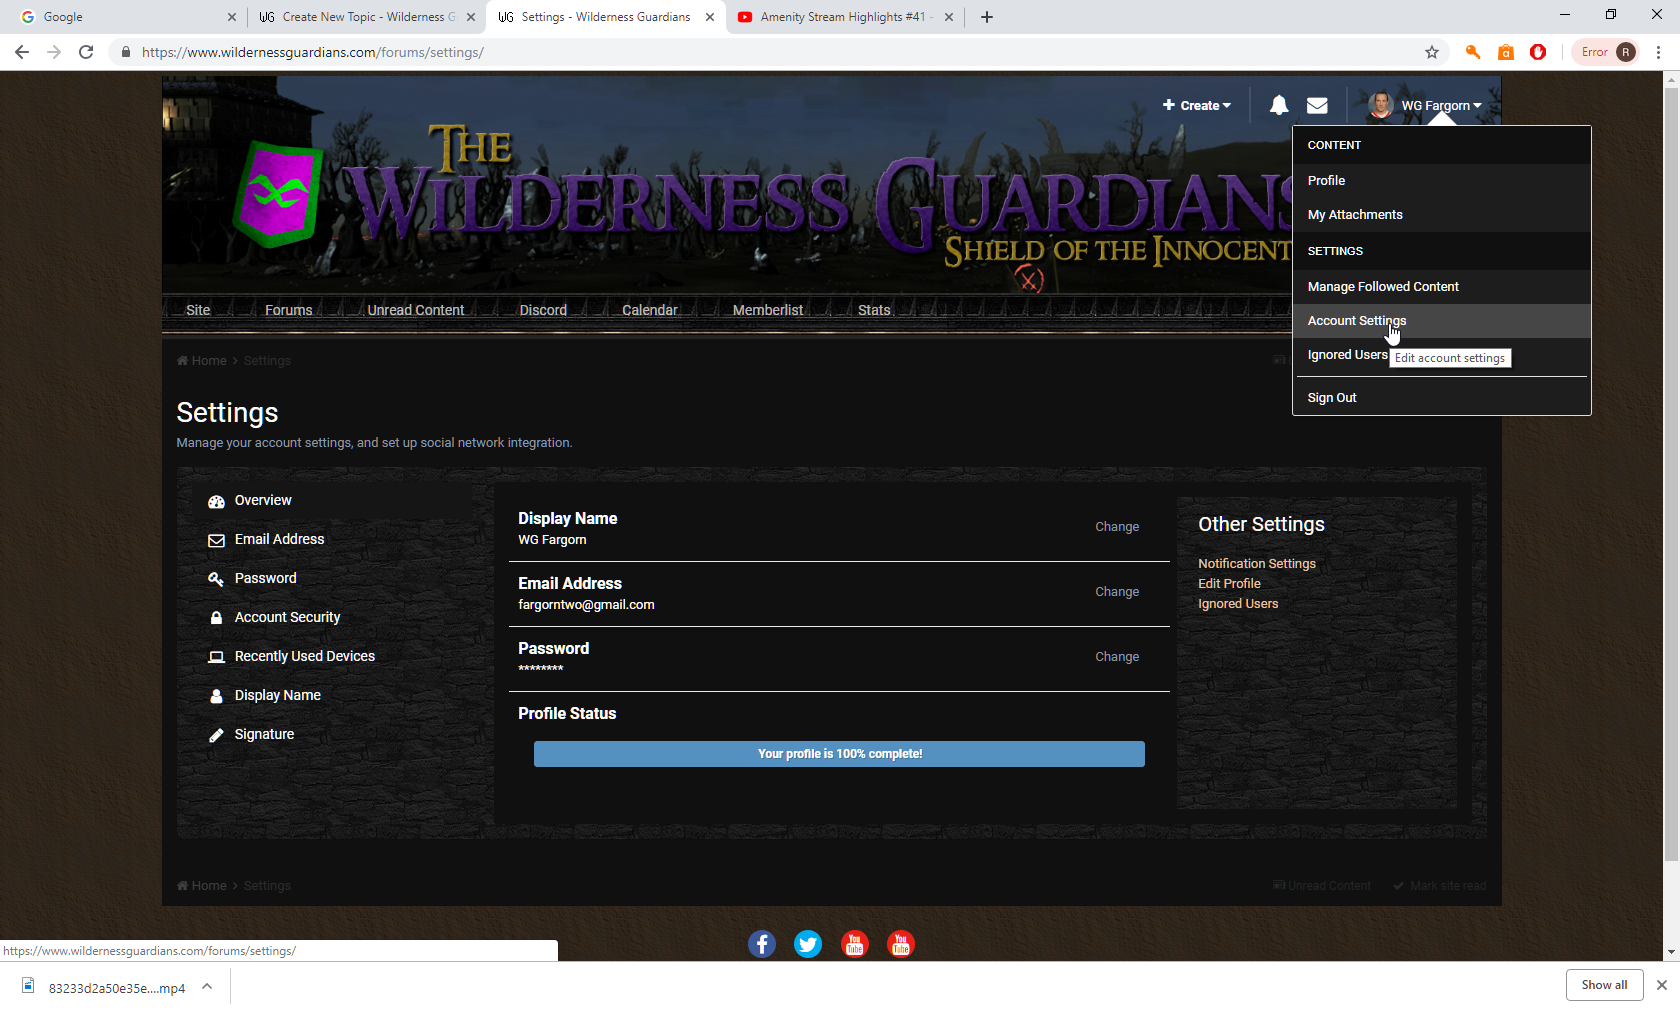Open the Forums navigation item
The width and height of the screenshot is (1680, 1010).
[289, 310]
